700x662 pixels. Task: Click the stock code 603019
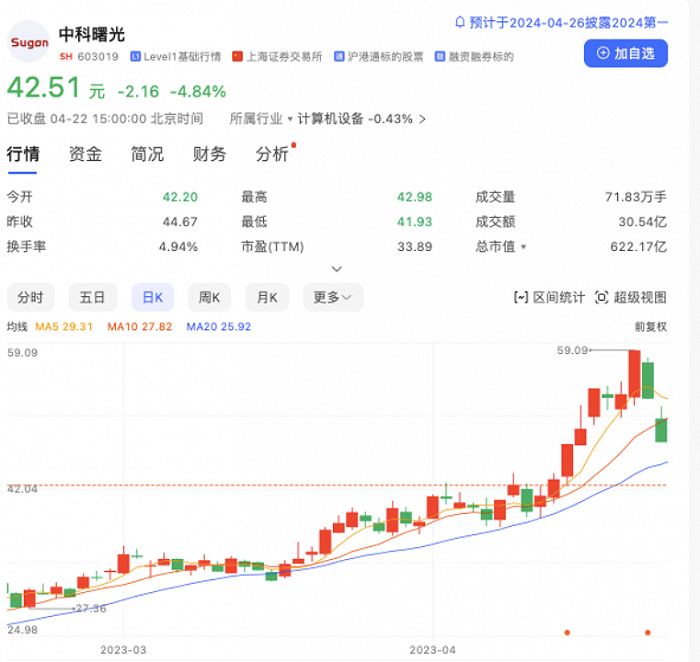pos(98,57)
